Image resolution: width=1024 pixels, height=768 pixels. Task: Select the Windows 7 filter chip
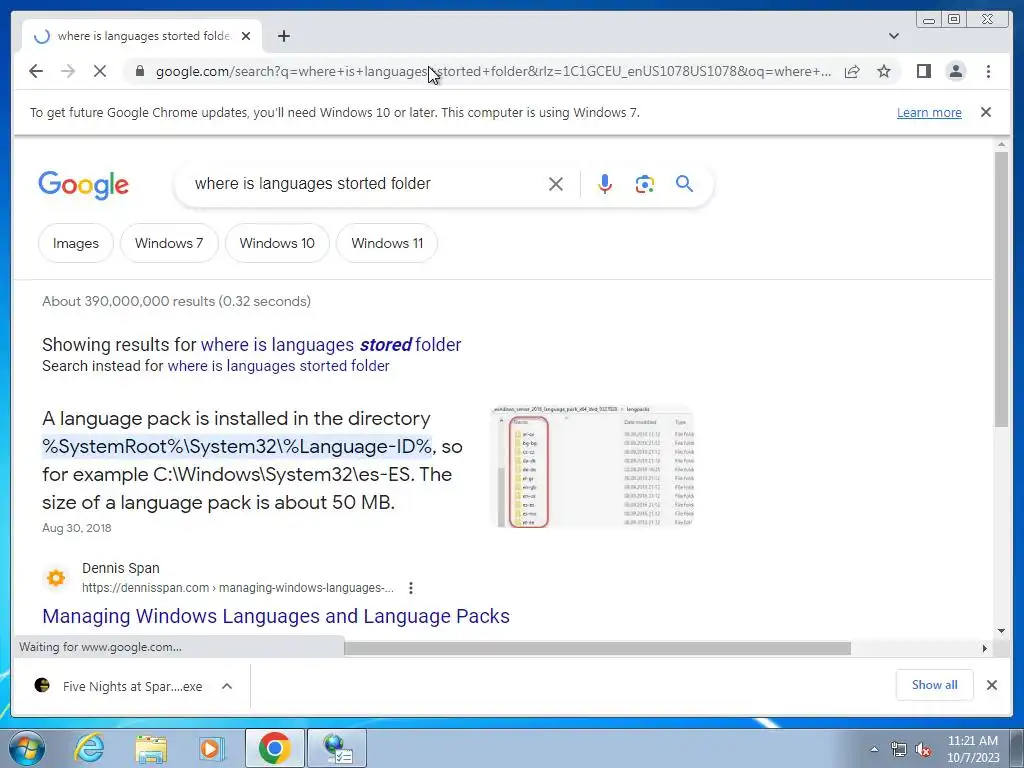[x=169, y=243]
